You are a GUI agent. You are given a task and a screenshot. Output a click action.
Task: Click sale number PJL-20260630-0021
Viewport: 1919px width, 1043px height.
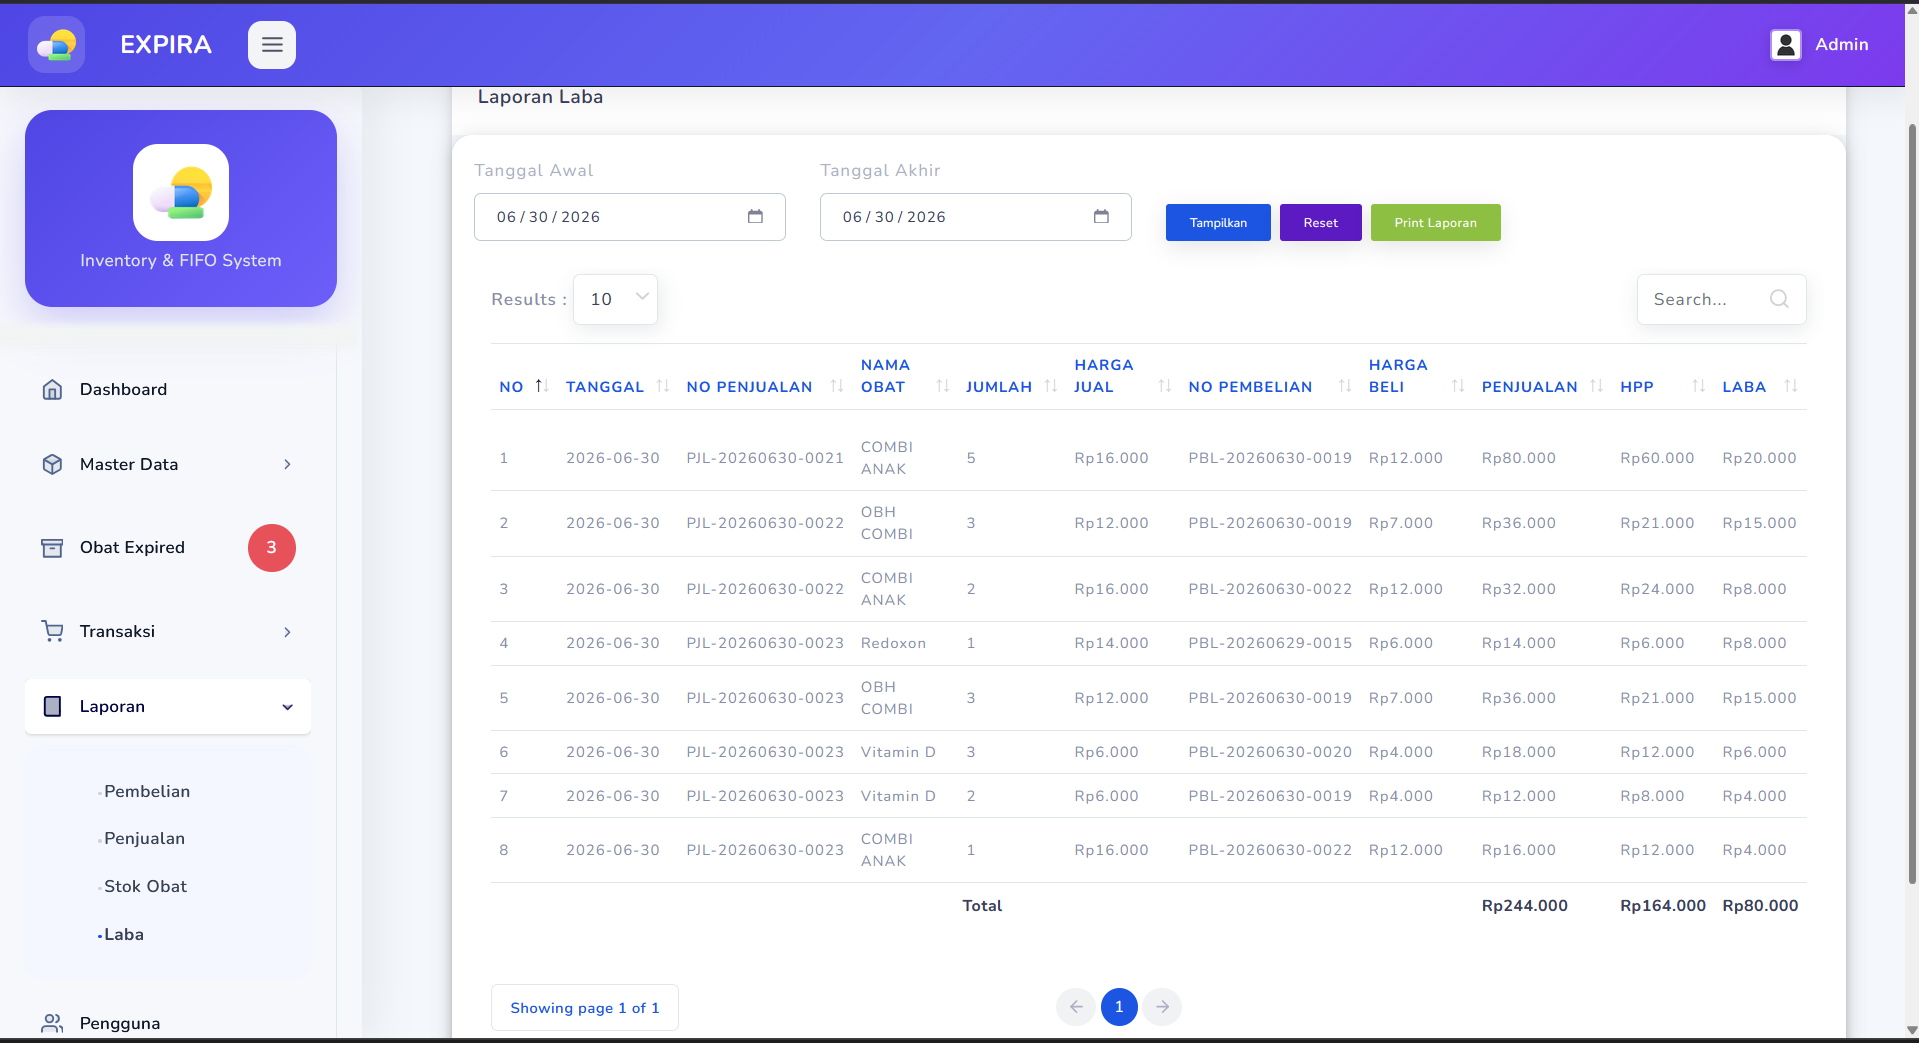[x=765, y=459]
